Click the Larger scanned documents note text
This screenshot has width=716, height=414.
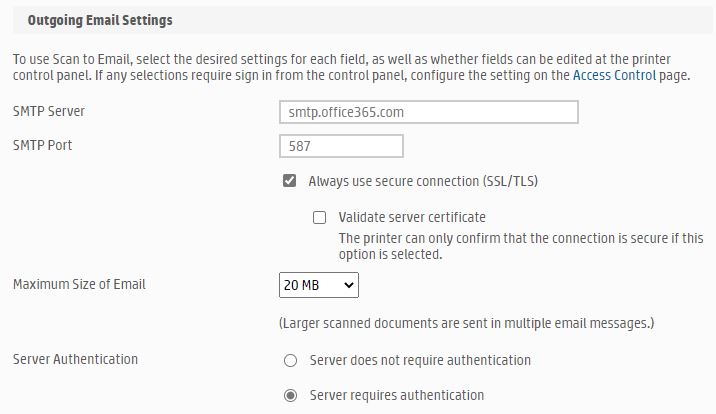click(x=466, y=323)
